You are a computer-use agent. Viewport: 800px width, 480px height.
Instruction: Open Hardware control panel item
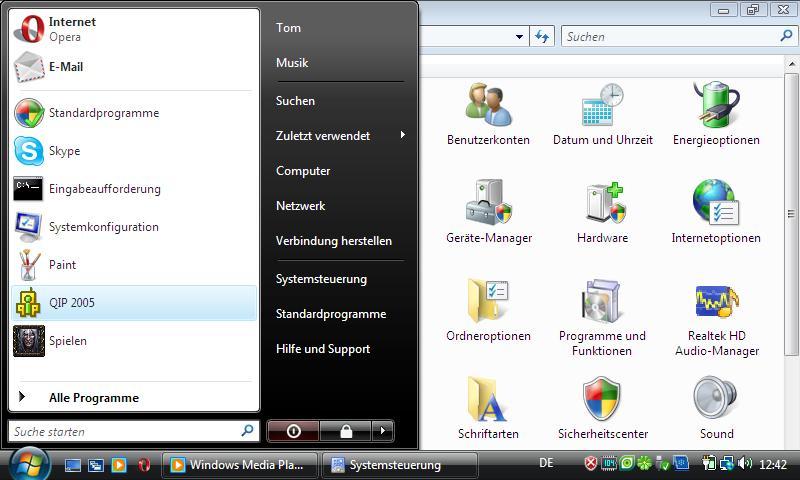click(x=603, y=212)
